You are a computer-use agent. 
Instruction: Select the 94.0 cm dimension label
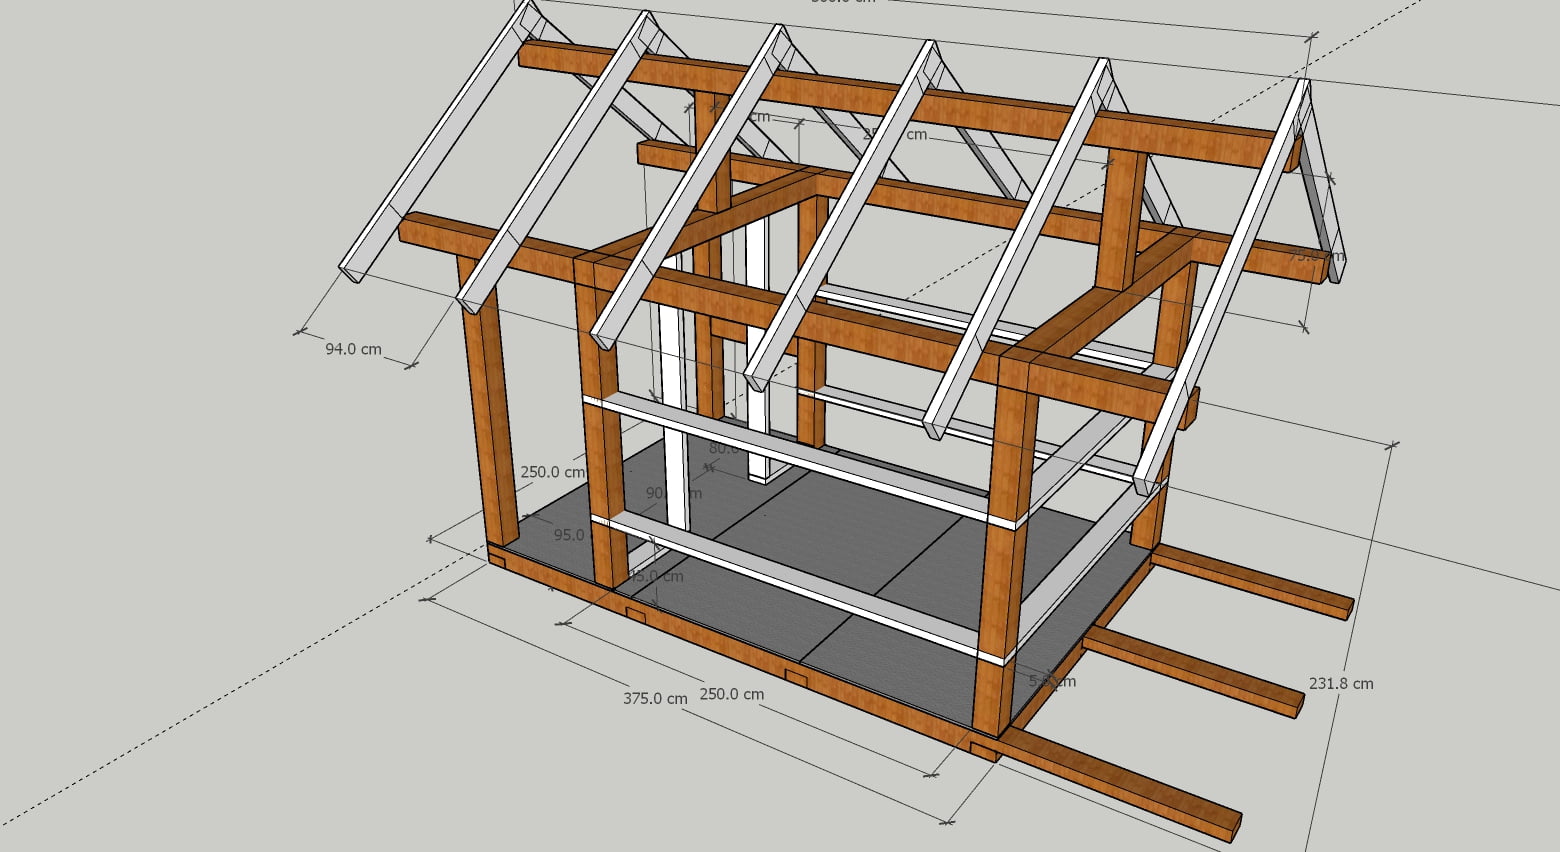353,350
